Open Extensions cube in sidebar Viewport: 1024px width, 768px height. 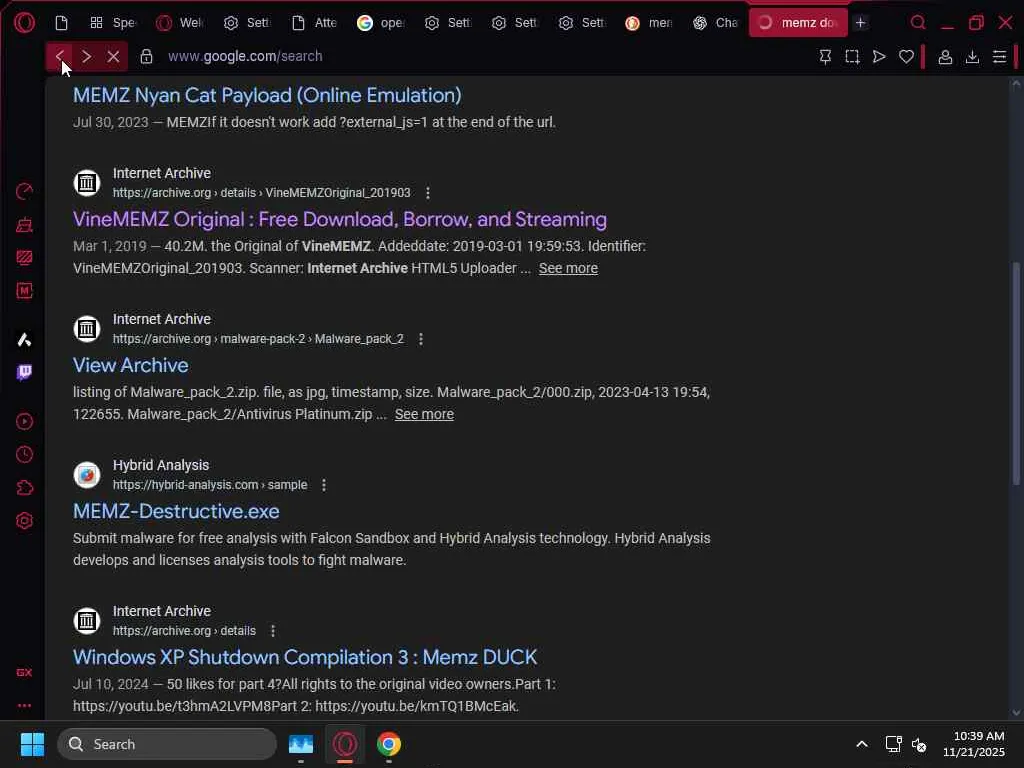coord(24,488)
